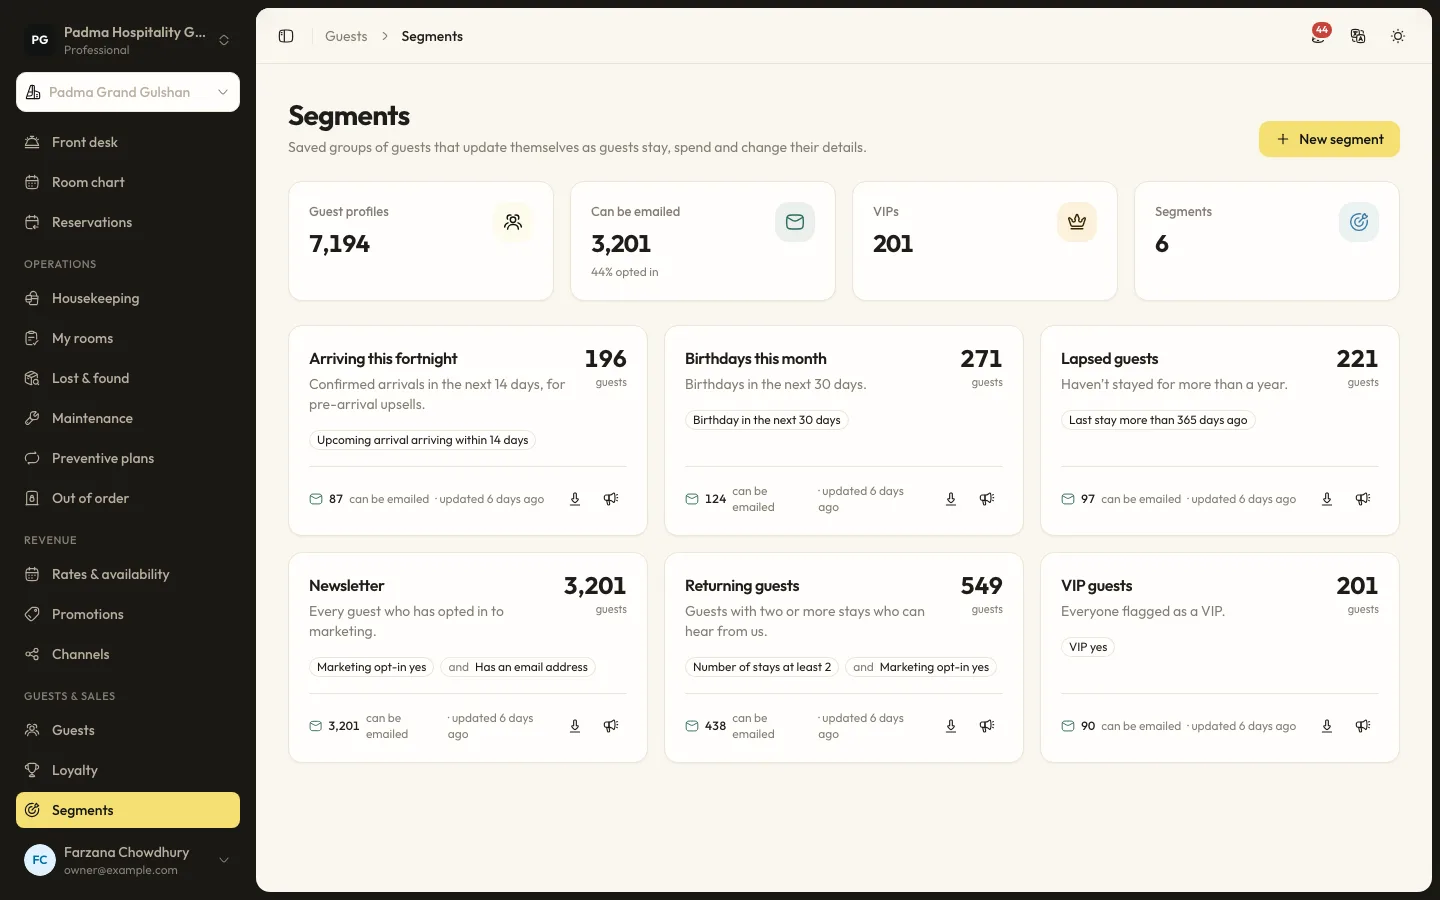Click the "Upcoming arrival arriving within 14 days" chip
The height and width of the screenshot is (900, 1440).
click(x=422, y=440)
